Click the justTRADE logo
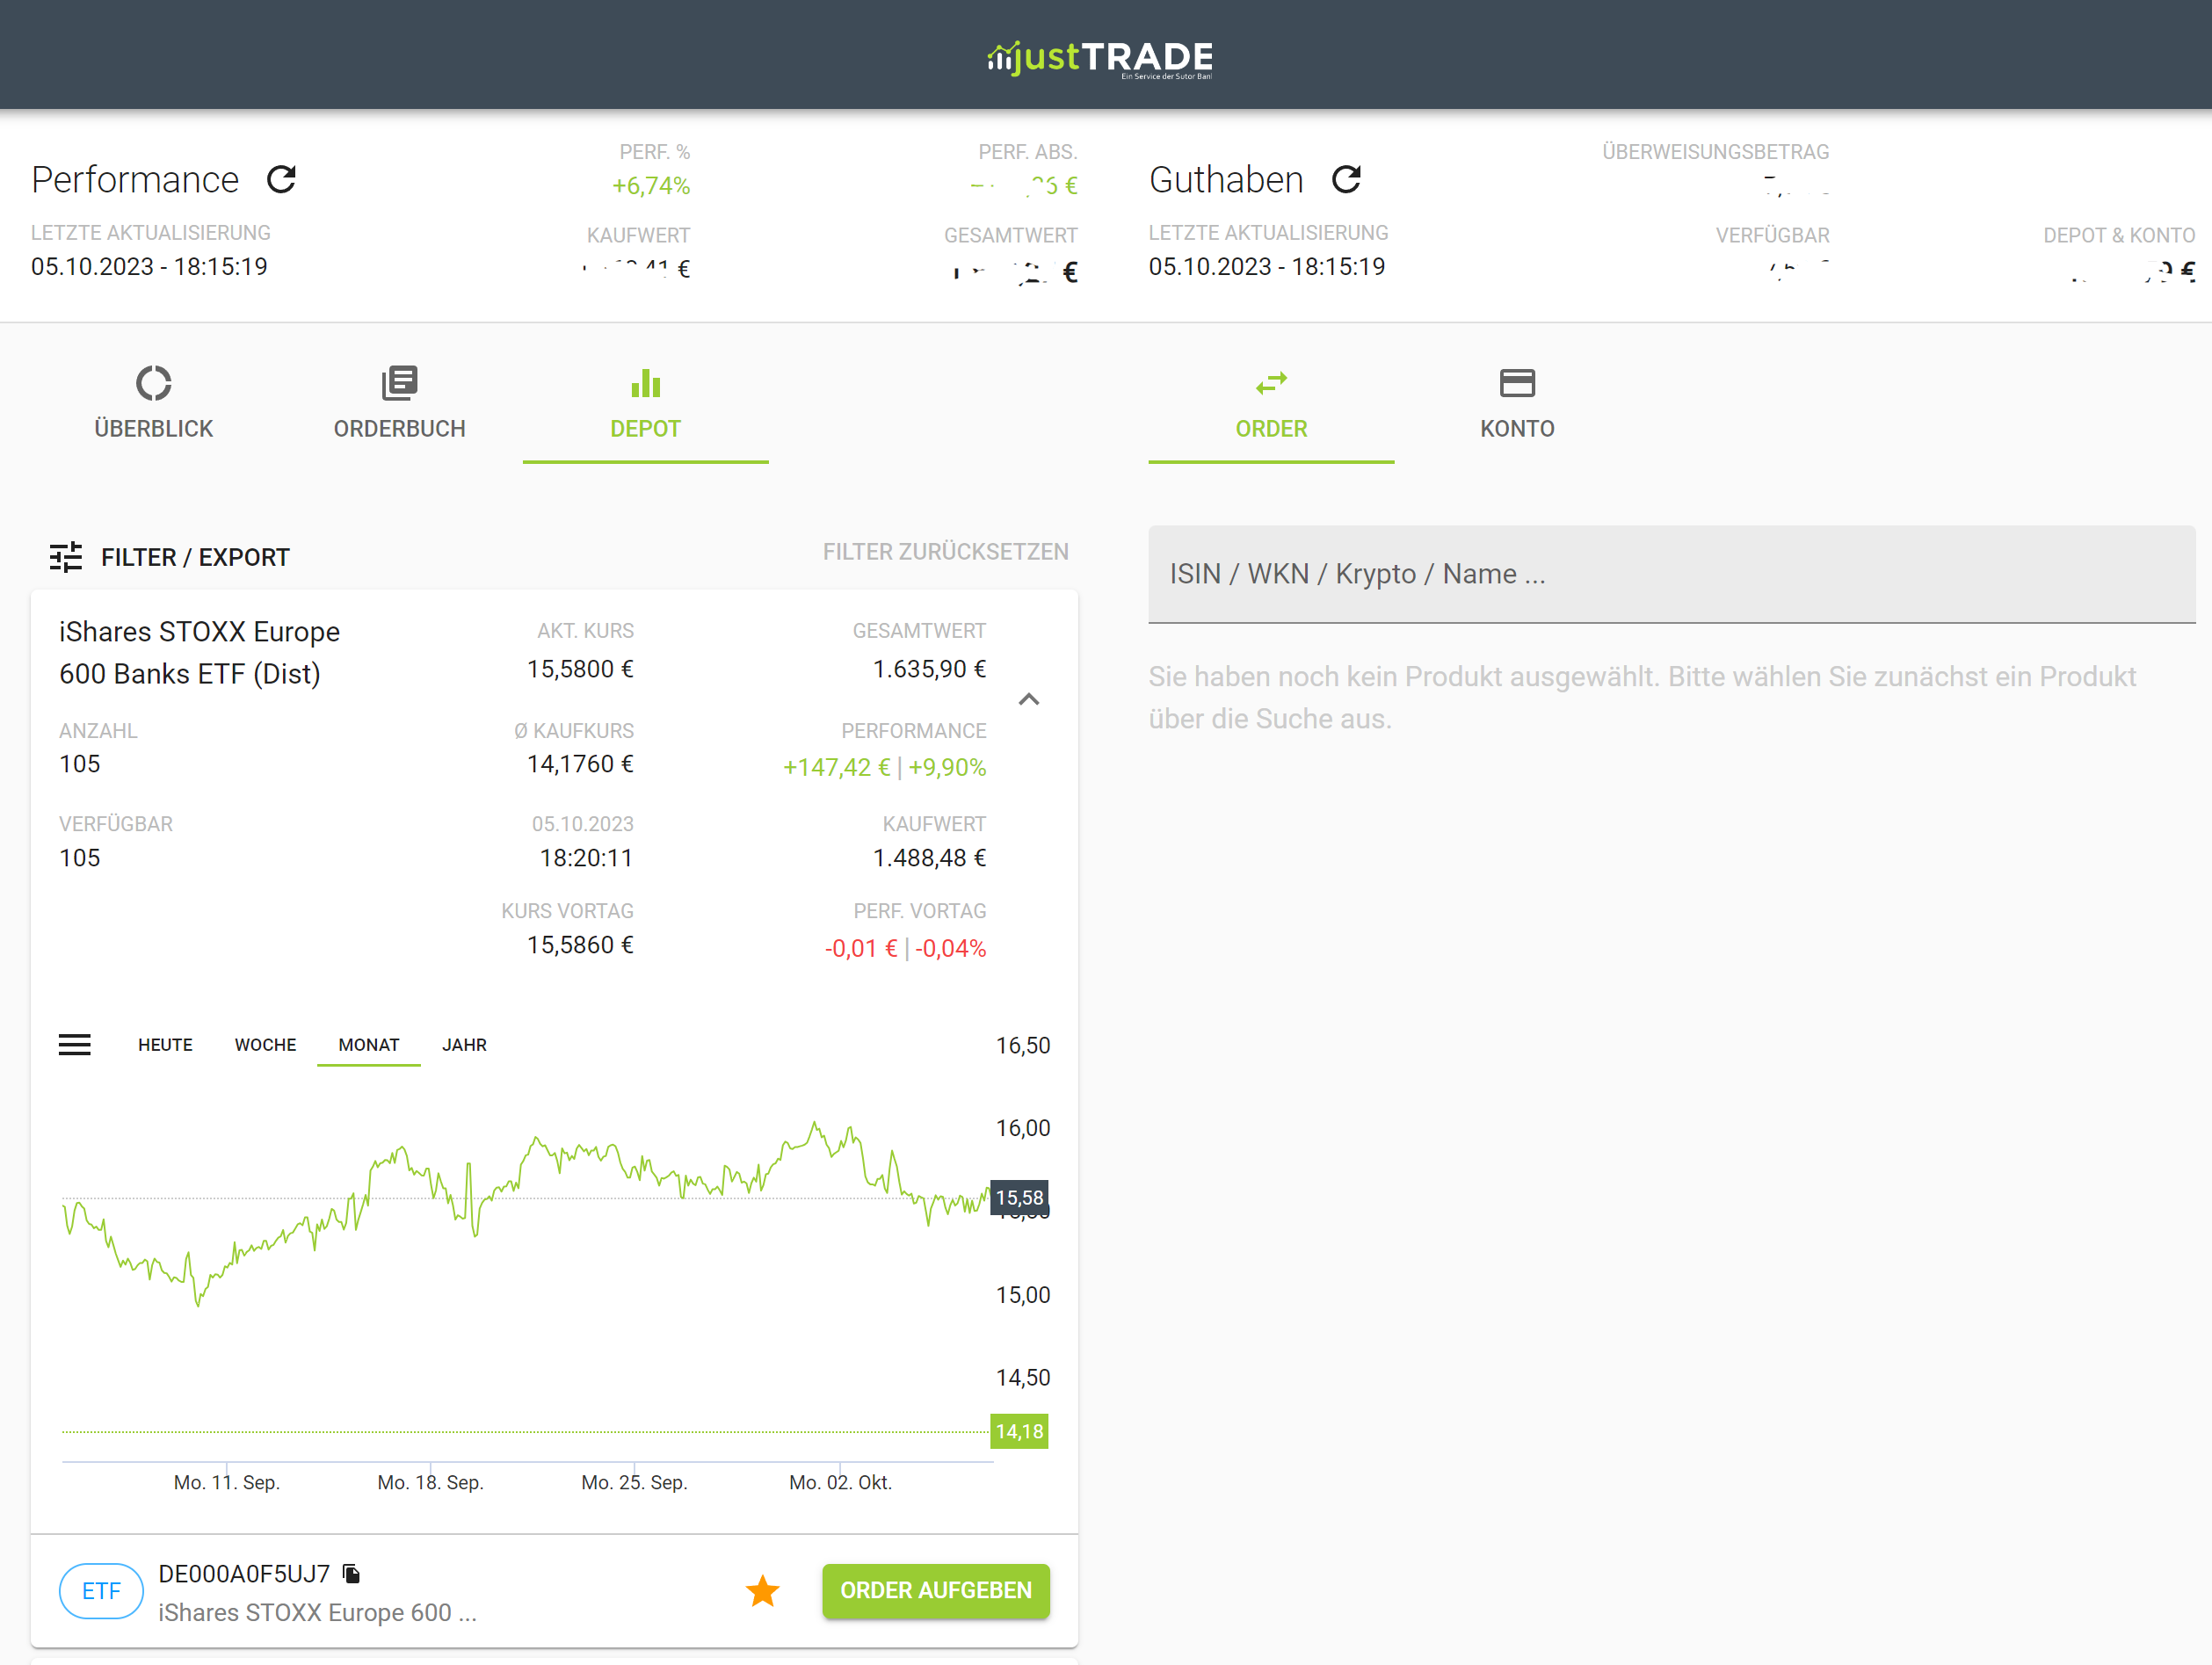The height and width of the screenshot is (1665, 2212). (1100, 58)
